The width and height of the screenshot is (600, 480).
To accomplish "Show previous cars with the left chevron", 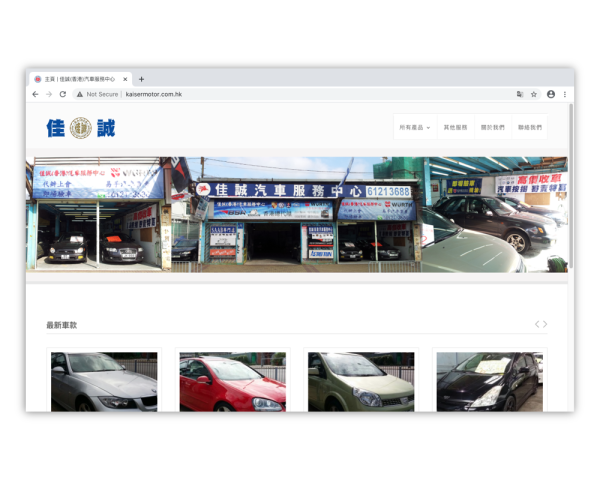I will coord(537,324).
